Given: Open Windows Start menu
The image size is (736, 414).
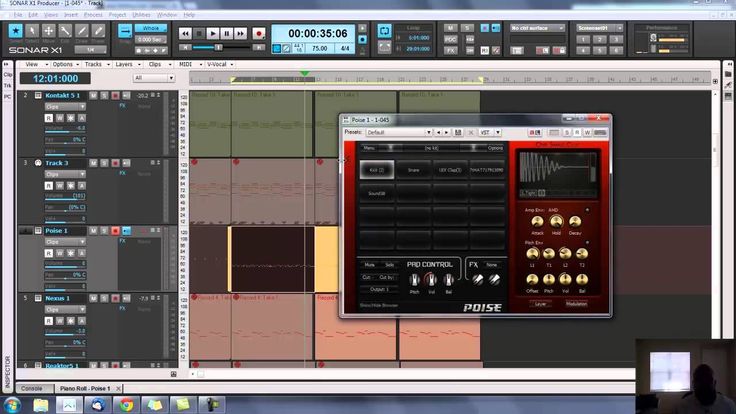Looking at the screenshot, I should pyautogui.click(x=12, y=405).
